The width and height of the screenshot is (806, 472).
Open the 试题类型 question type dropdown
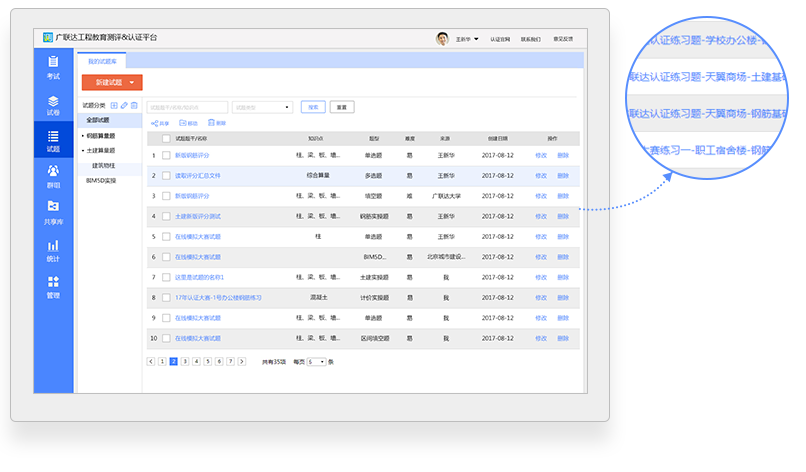(x=262, y=106)
